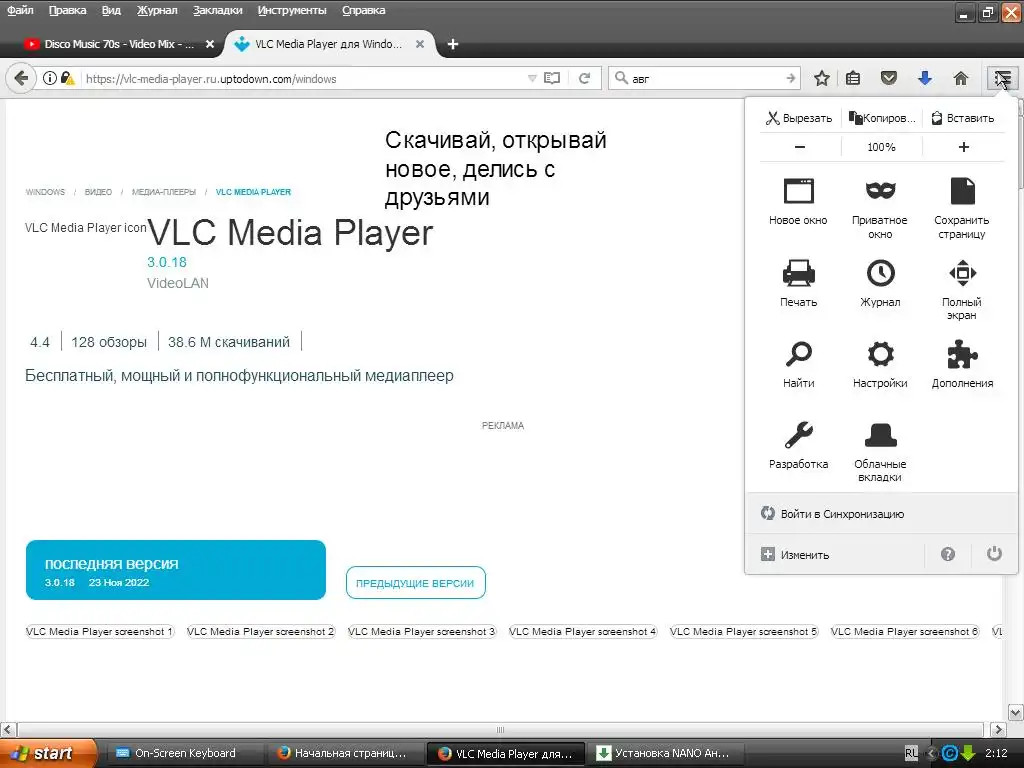Click the МЕДИА-ПЛЕЕРЫ breadcrumb link
The height and width of the screenshot is (768, 1024).
[164, 192]
